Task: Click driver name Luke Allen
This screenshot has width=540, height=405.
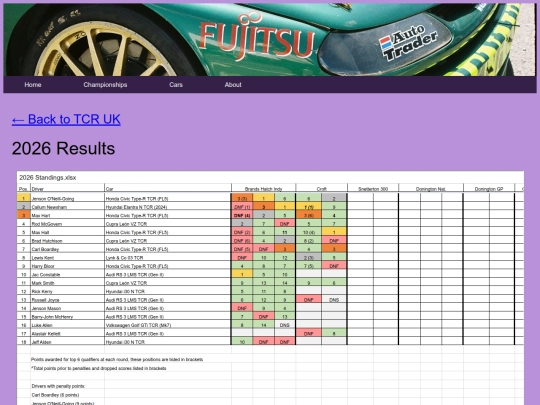Action: coord(42,325)
